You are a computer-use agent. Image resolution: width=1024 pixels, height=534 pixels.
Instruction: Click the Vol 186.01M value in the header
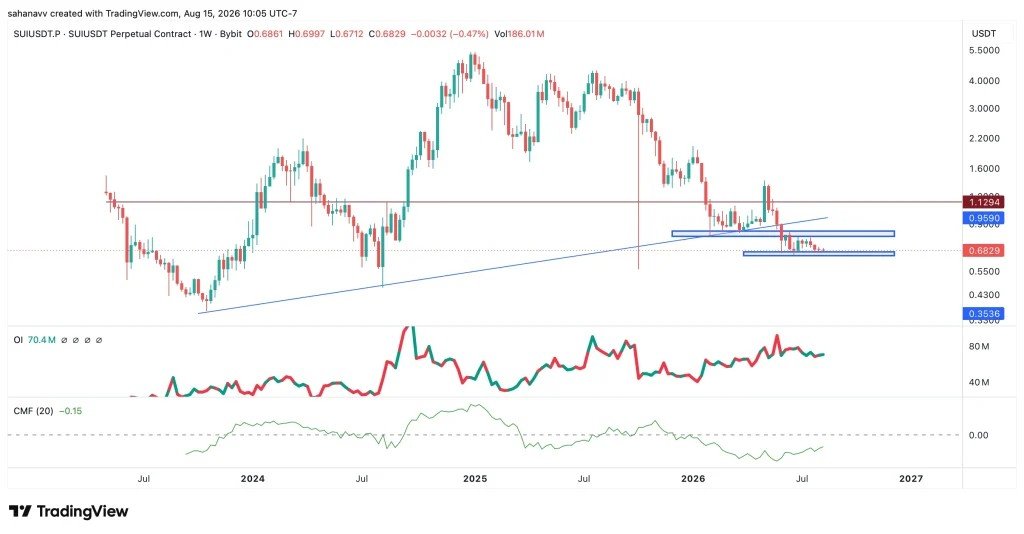tap(519, 34)
